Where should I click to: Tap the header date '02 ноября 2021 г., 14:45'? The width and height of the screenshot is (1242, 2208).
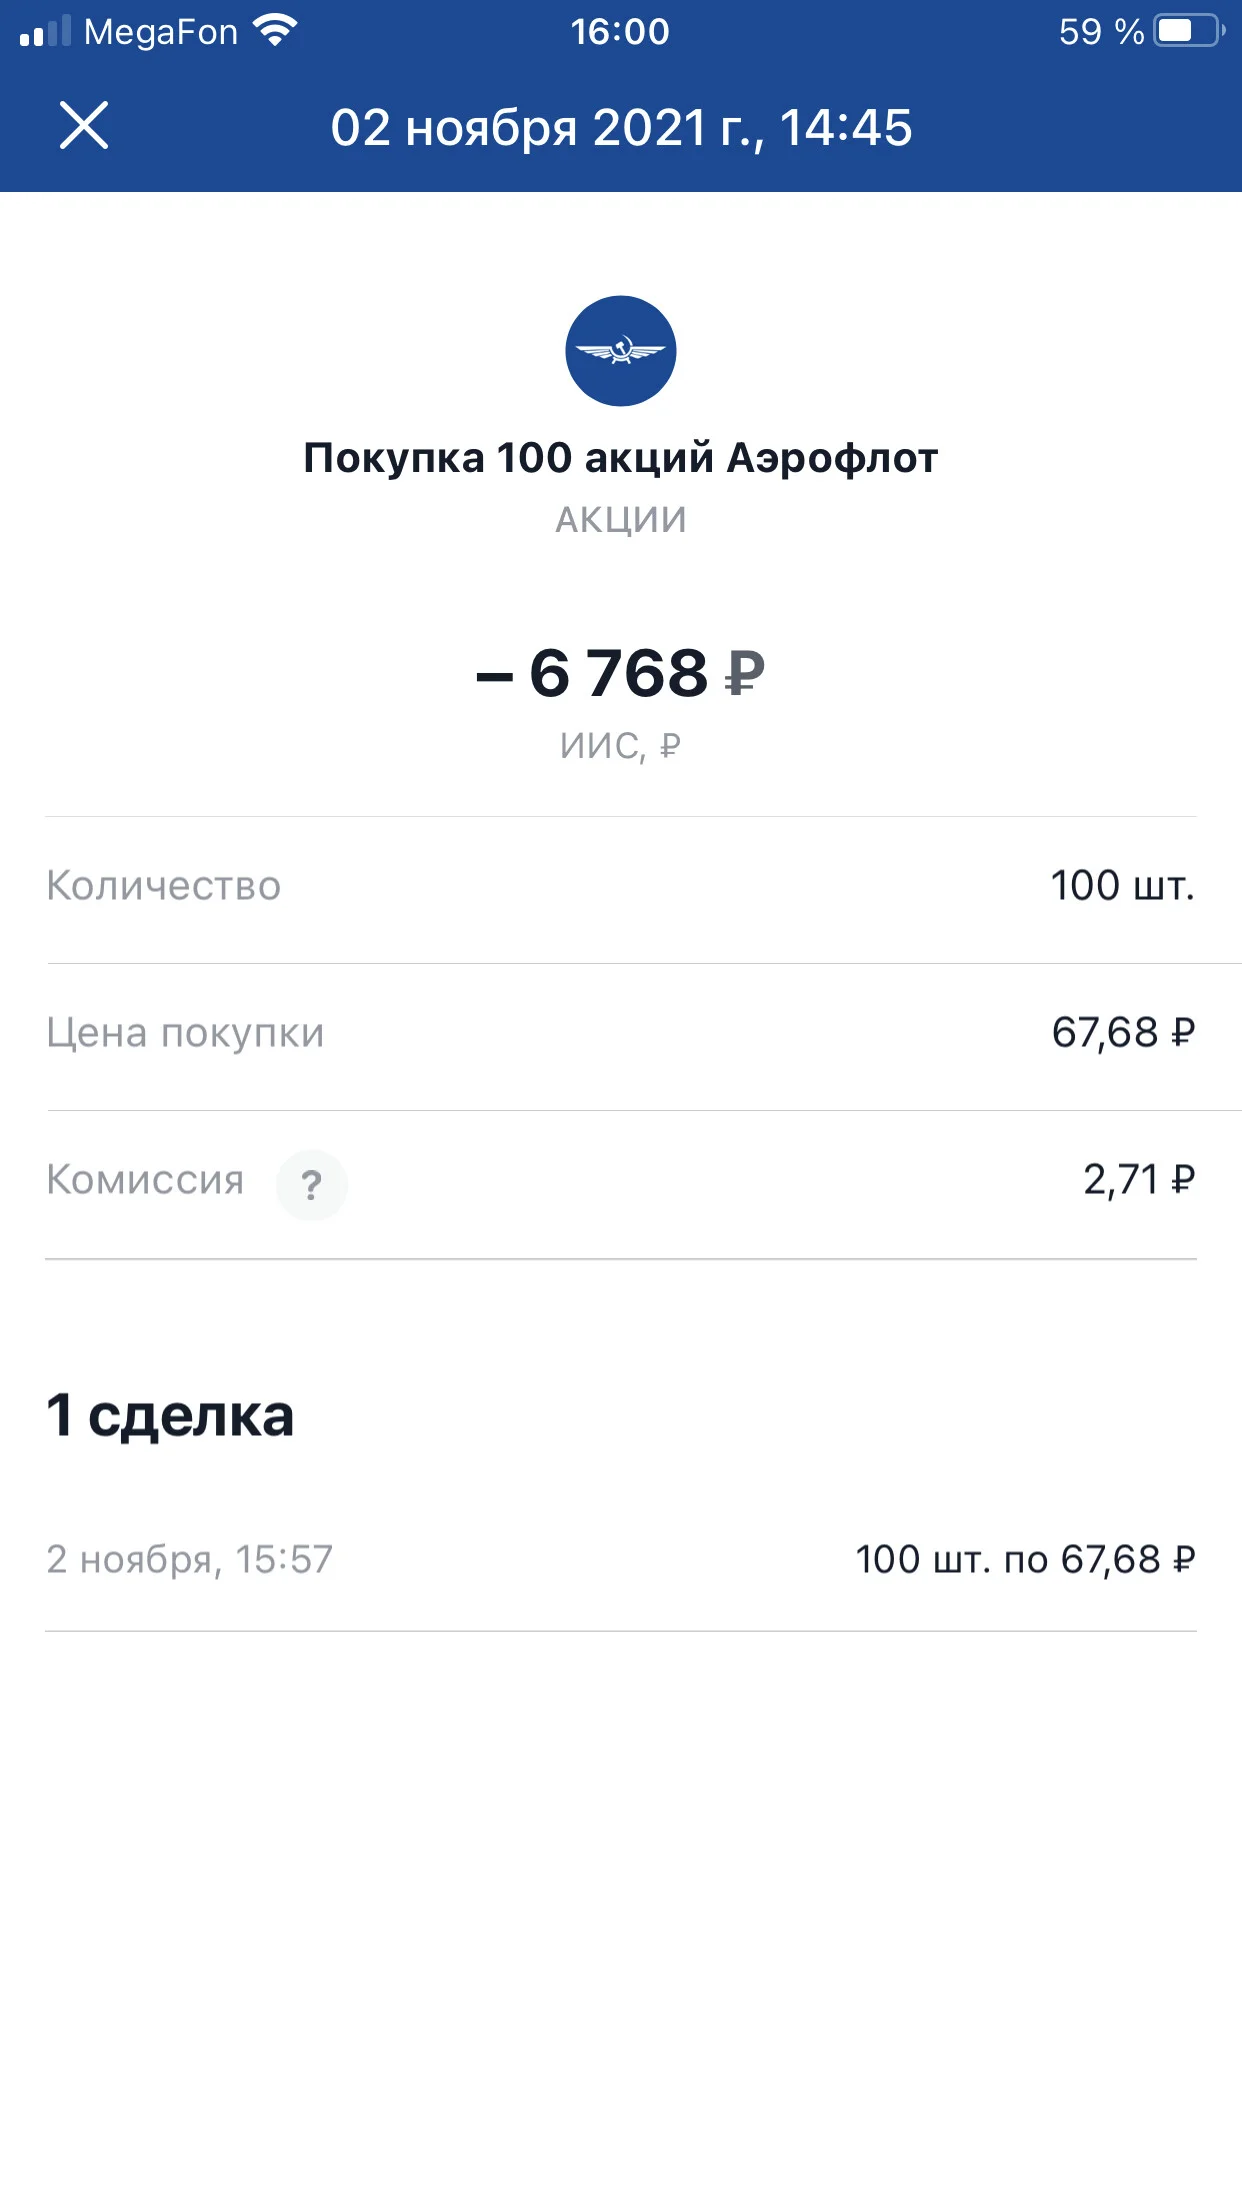(x=621, y=128)
